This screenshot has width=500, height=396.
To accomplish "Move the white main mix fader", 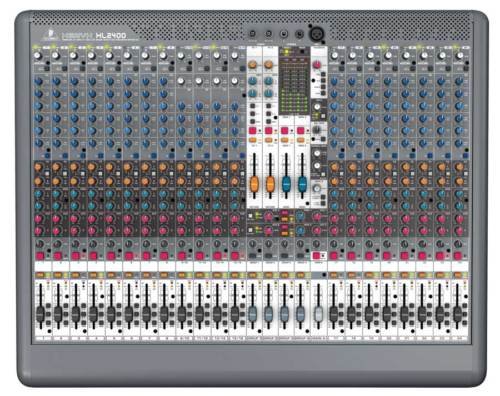I will click(319, 315).
